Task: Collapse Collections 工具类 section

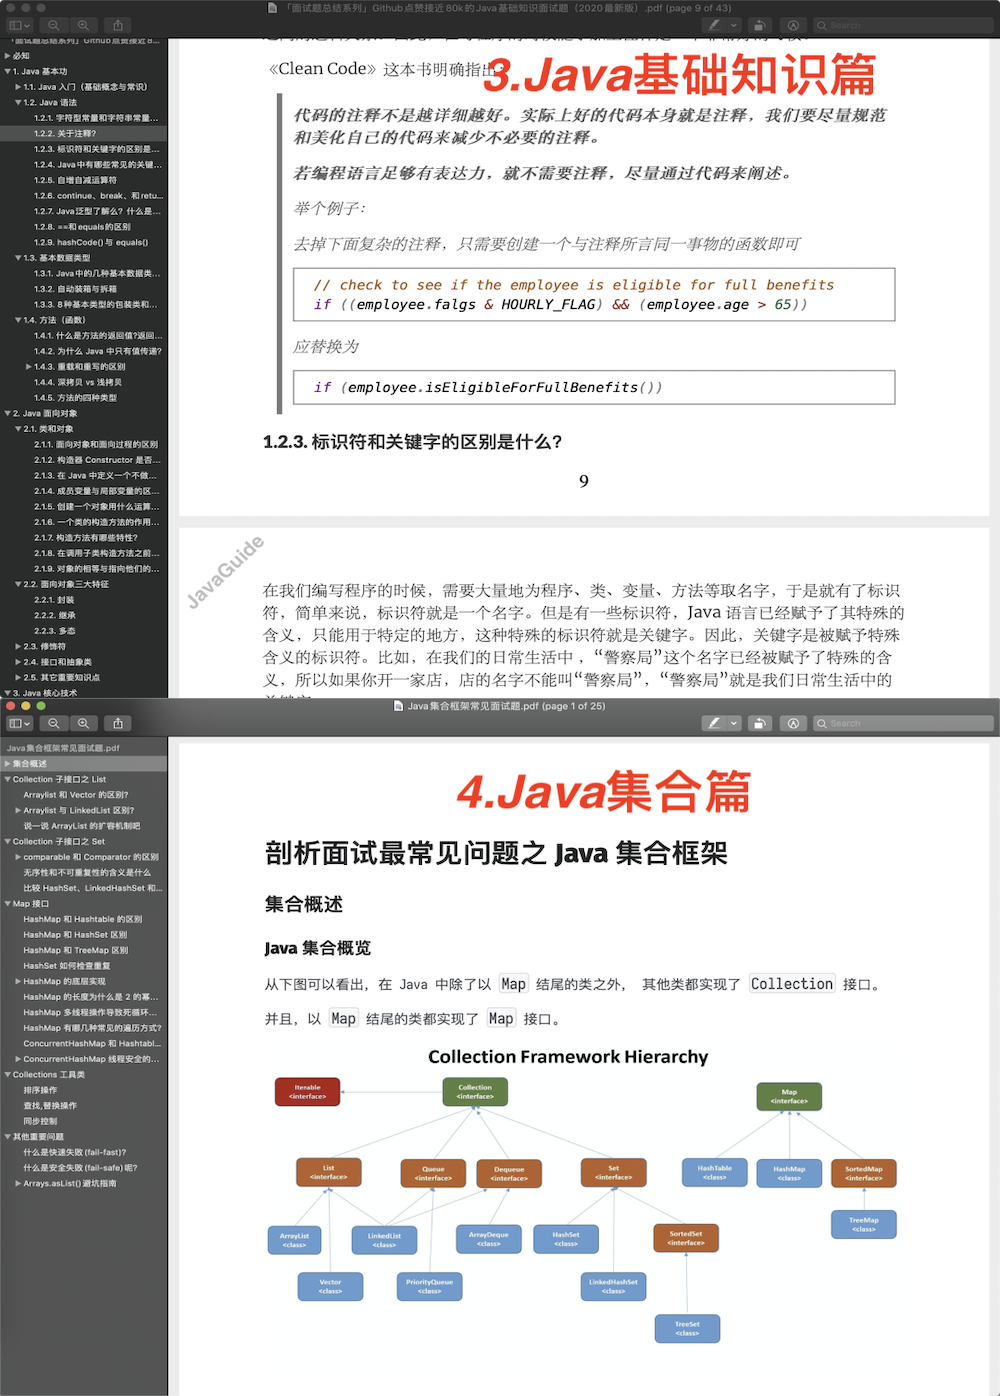Action: (x=8, y=1075)
